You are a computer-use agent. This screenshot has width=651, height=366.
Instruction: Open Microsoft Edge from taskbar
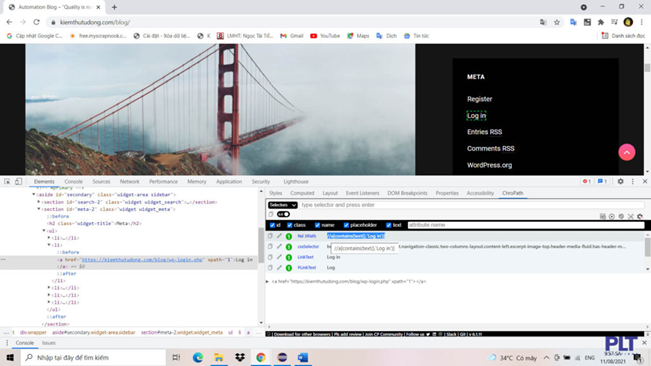tap(198, 357)
